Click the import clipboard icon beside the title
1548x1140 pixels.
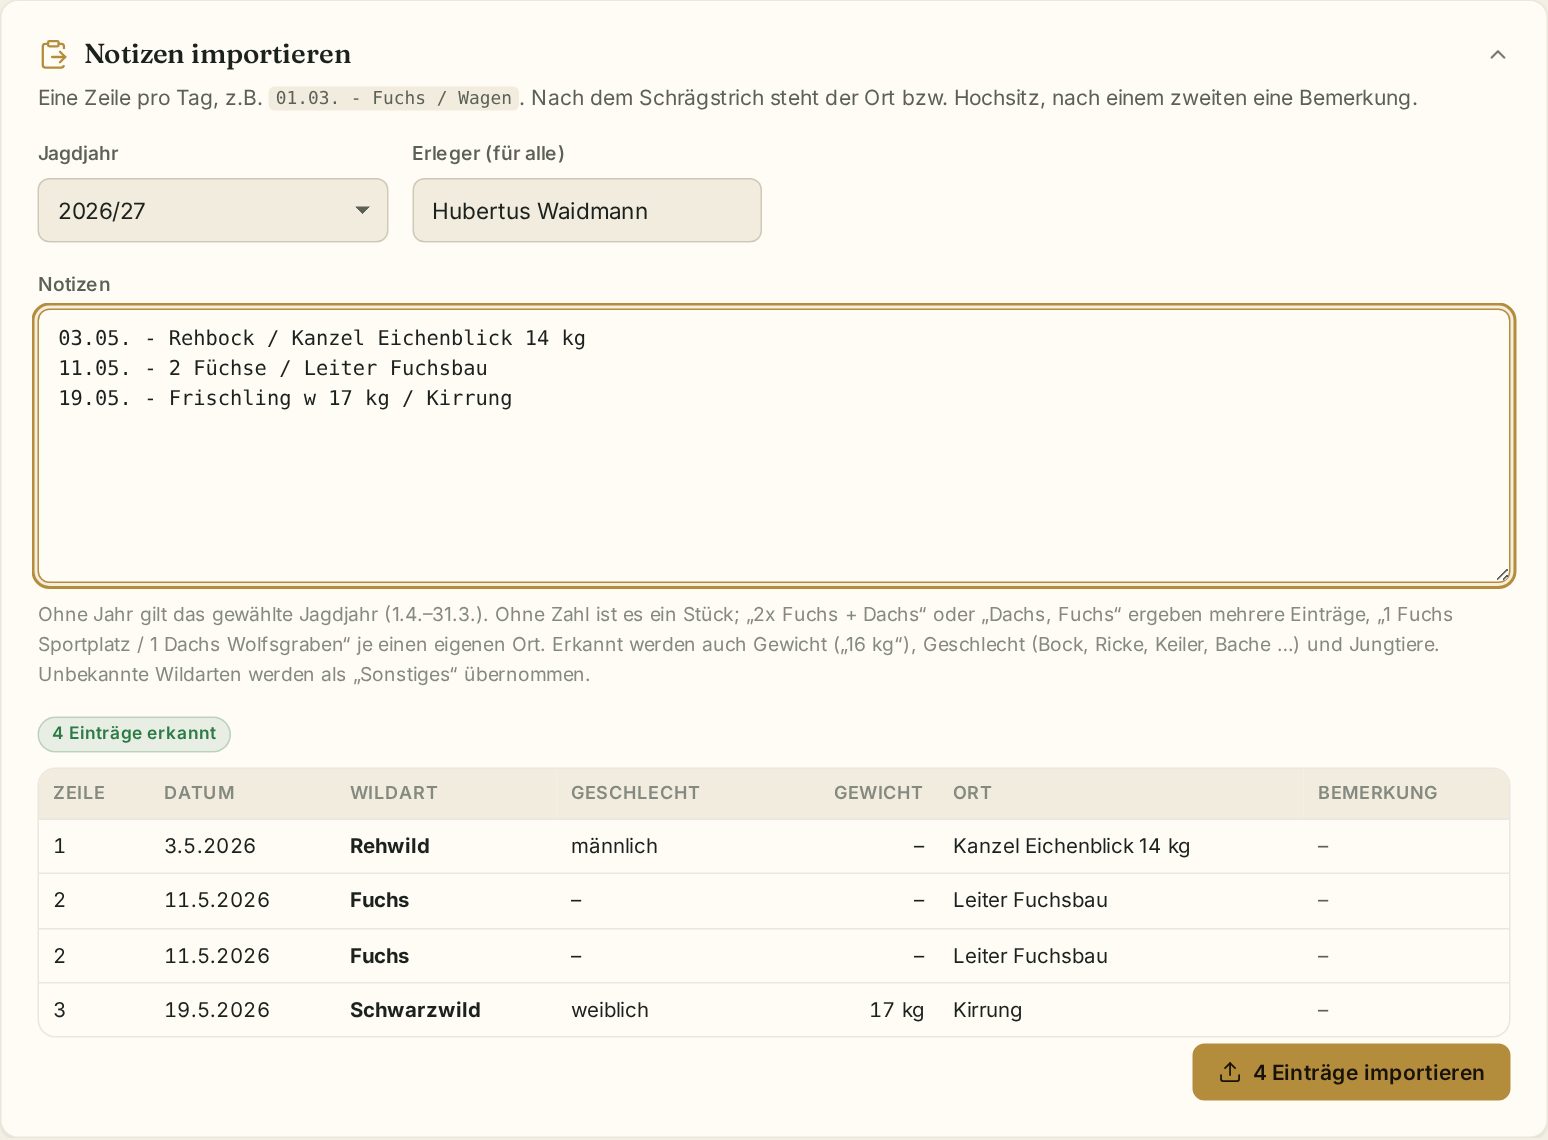(54, 54)
